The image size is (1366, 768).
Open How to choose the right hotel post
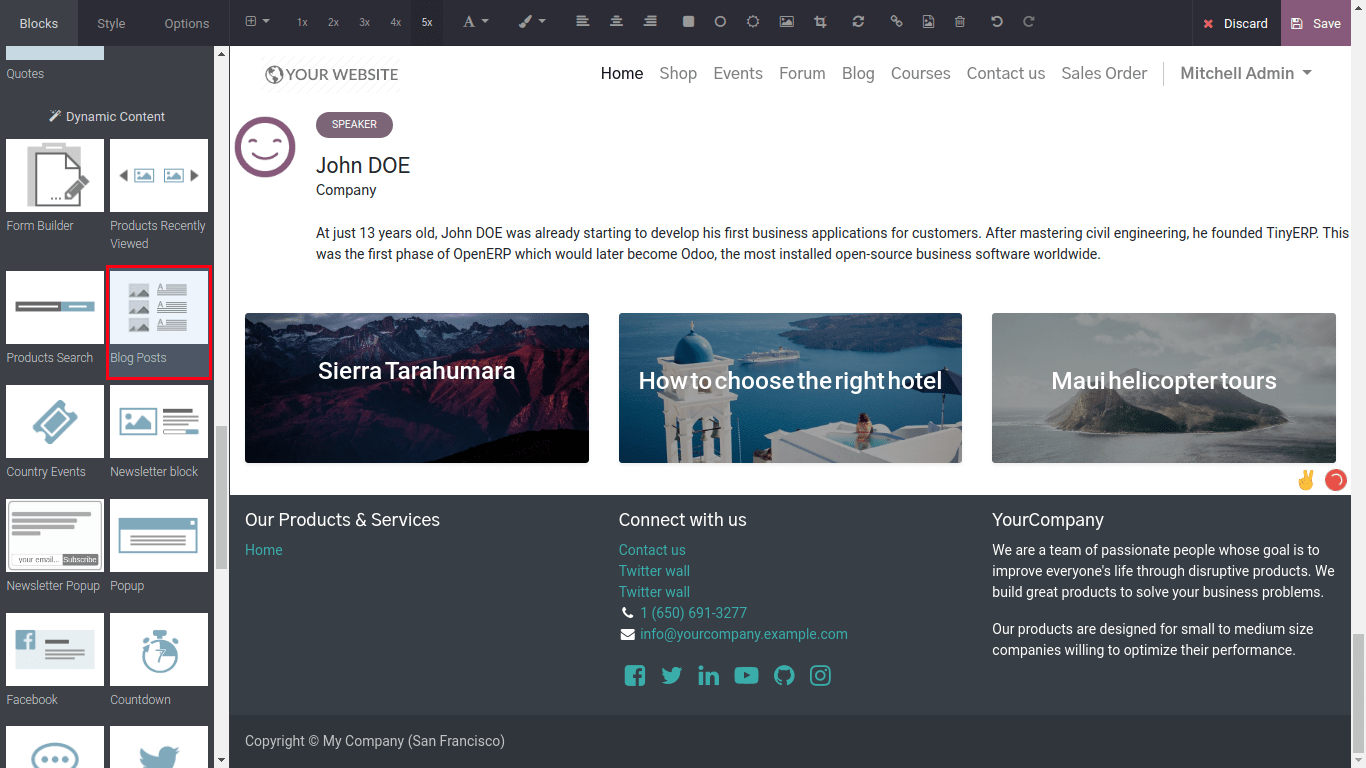790,388
